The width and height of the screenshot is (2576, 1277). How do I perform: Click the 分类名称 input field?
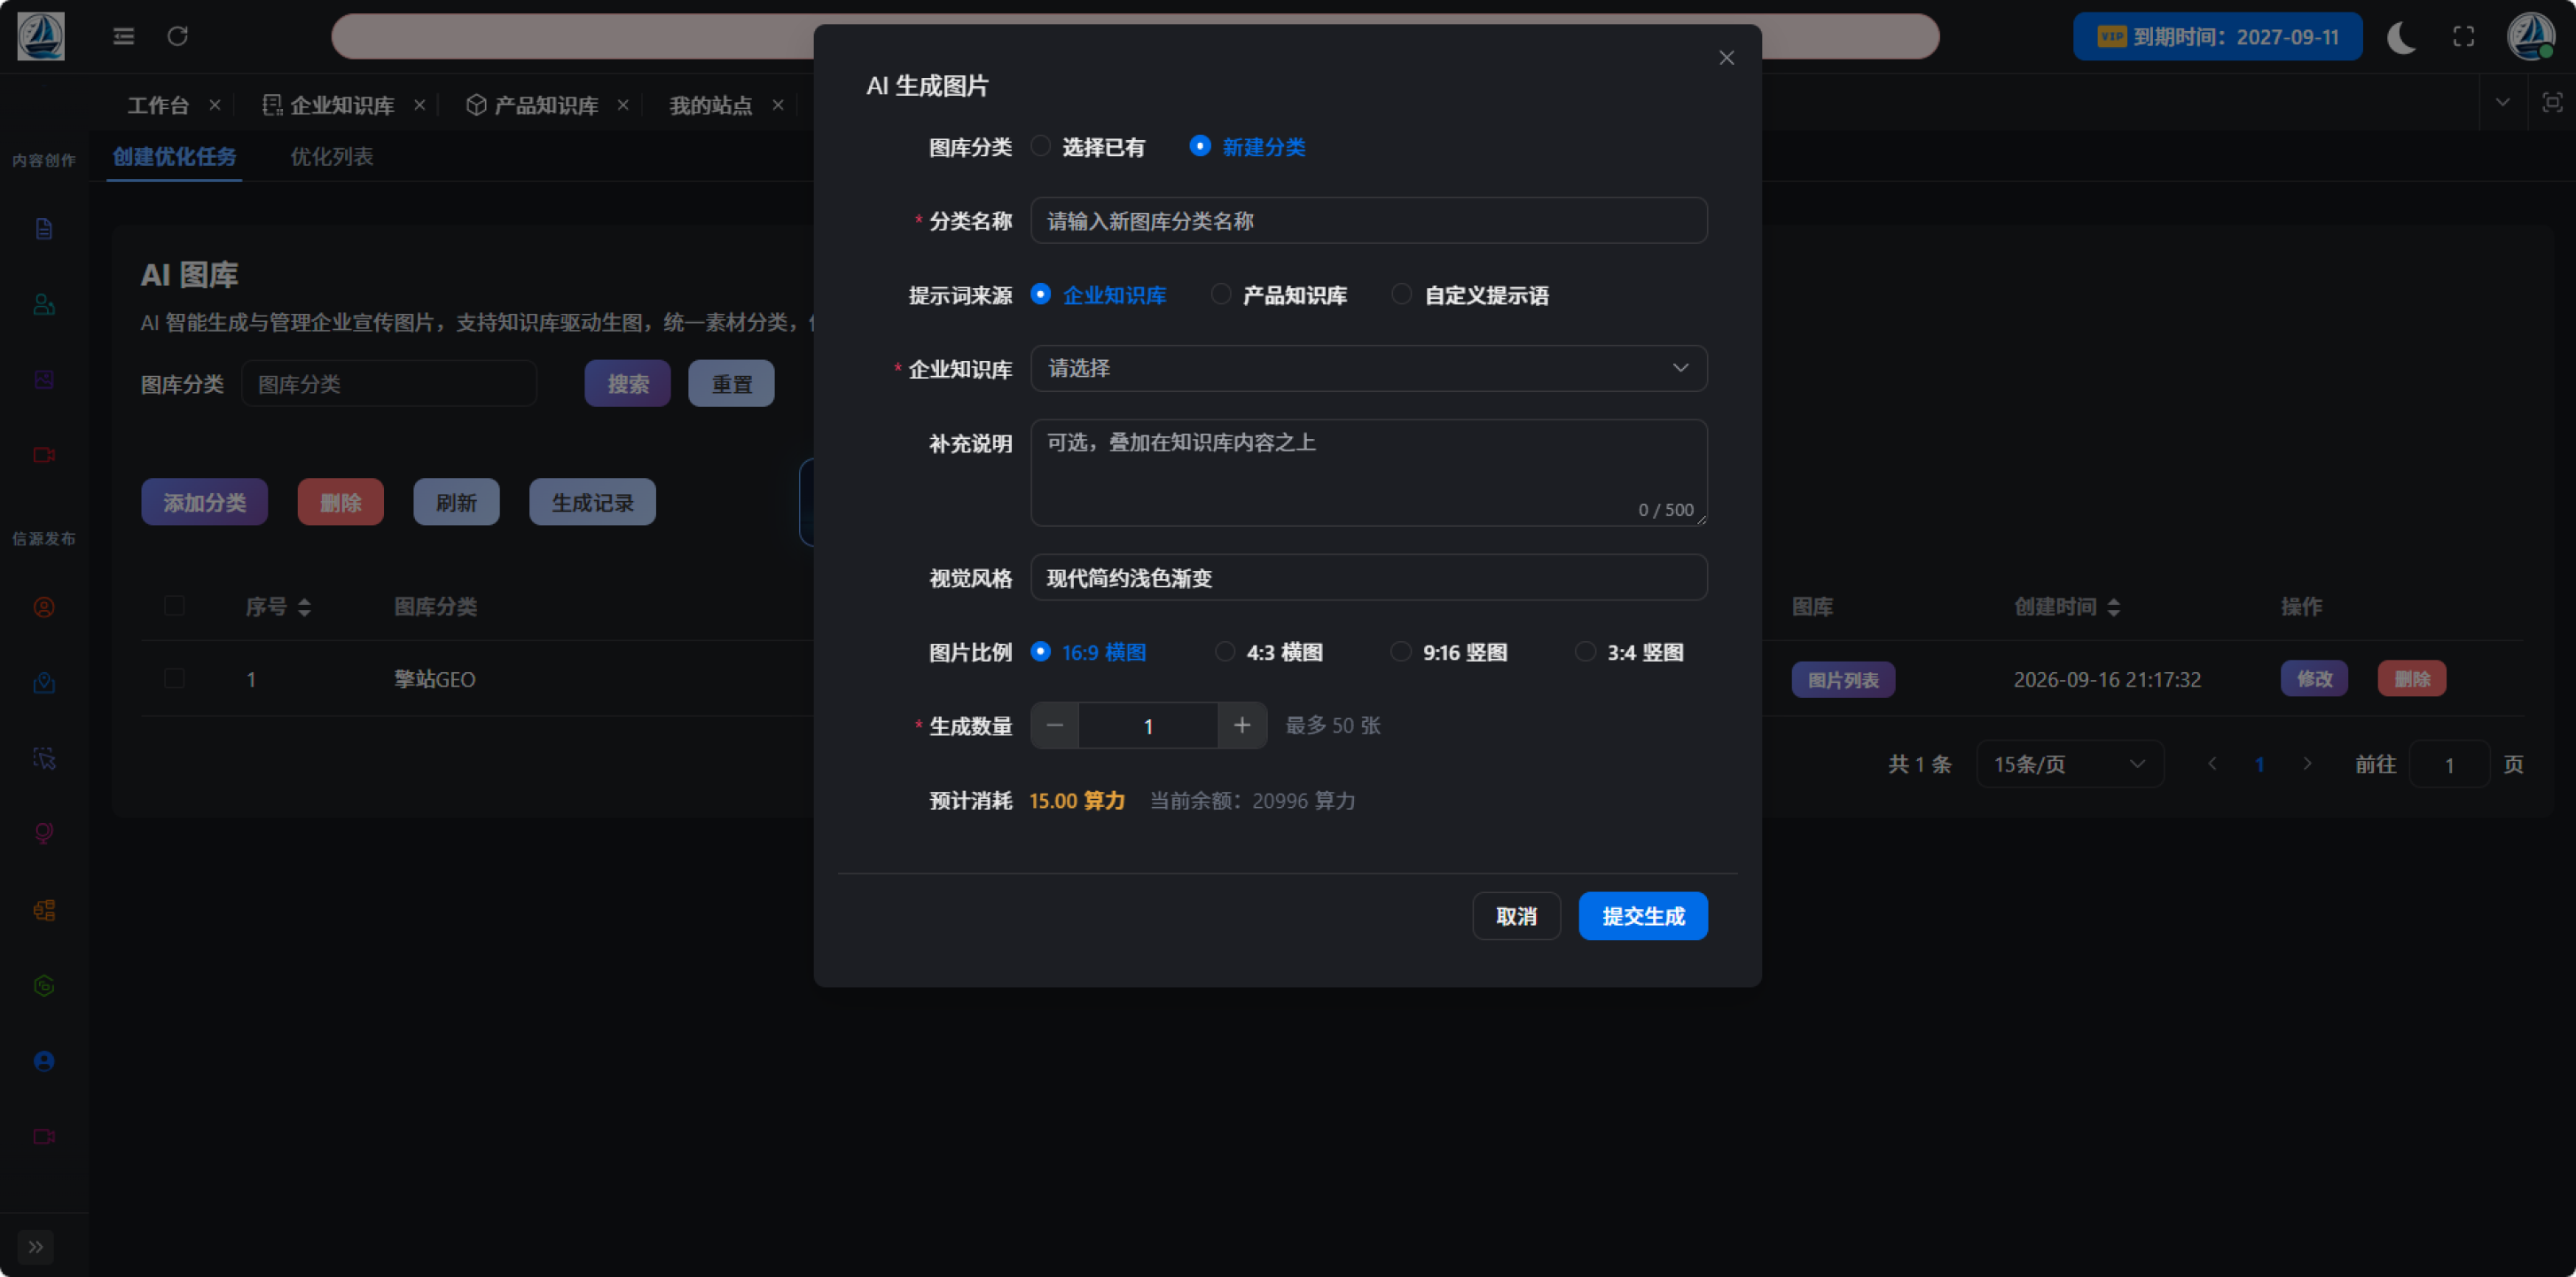pos(1369,220)
